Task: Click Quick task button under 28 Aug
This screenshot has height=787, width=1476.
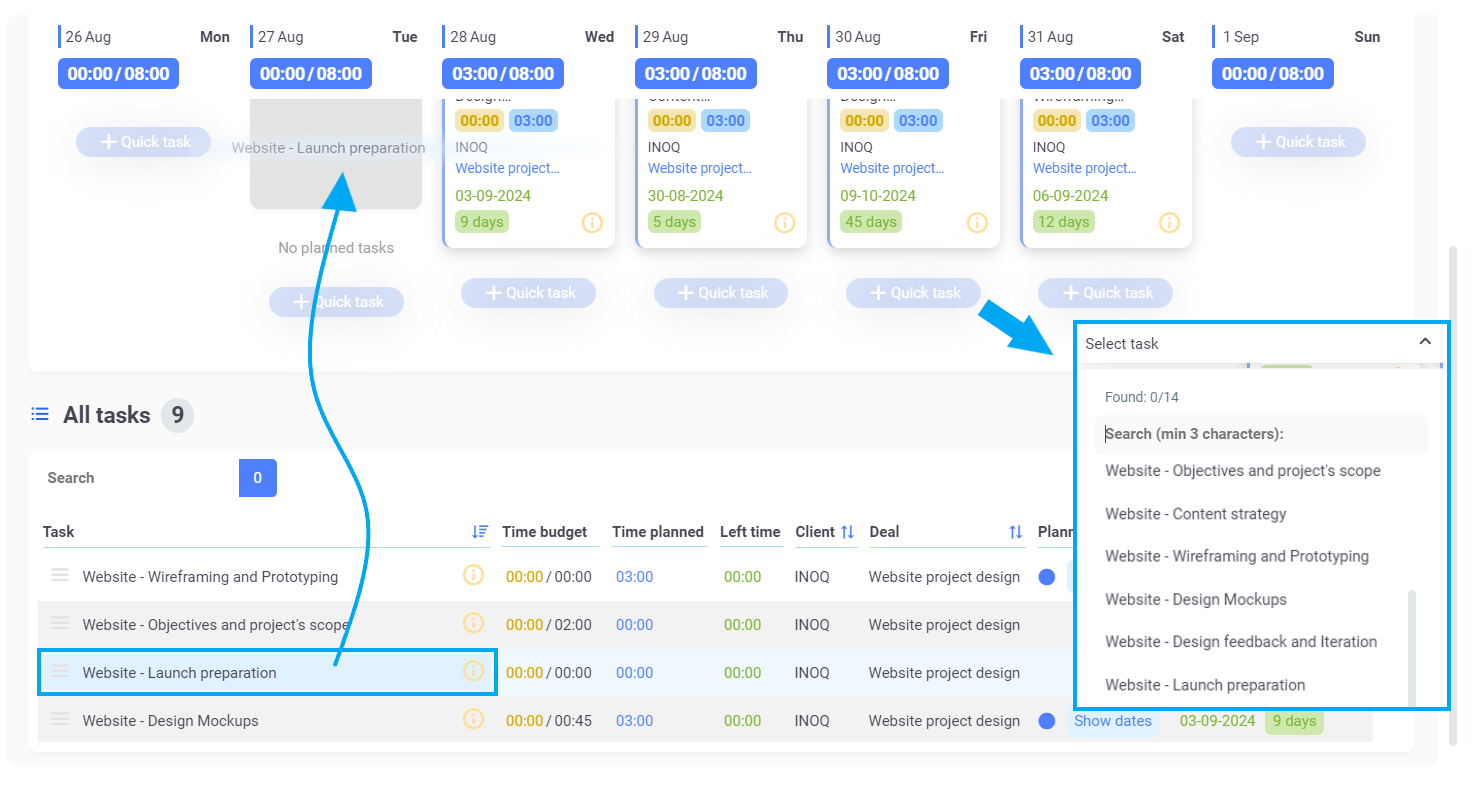Action: point(528,293)
